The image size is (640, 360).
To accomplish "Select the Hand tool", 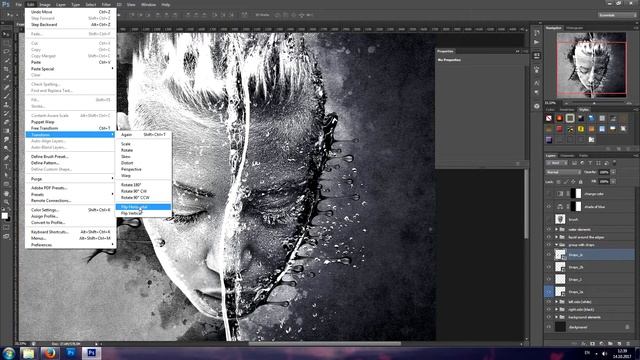I will click(x=6, y=193).
